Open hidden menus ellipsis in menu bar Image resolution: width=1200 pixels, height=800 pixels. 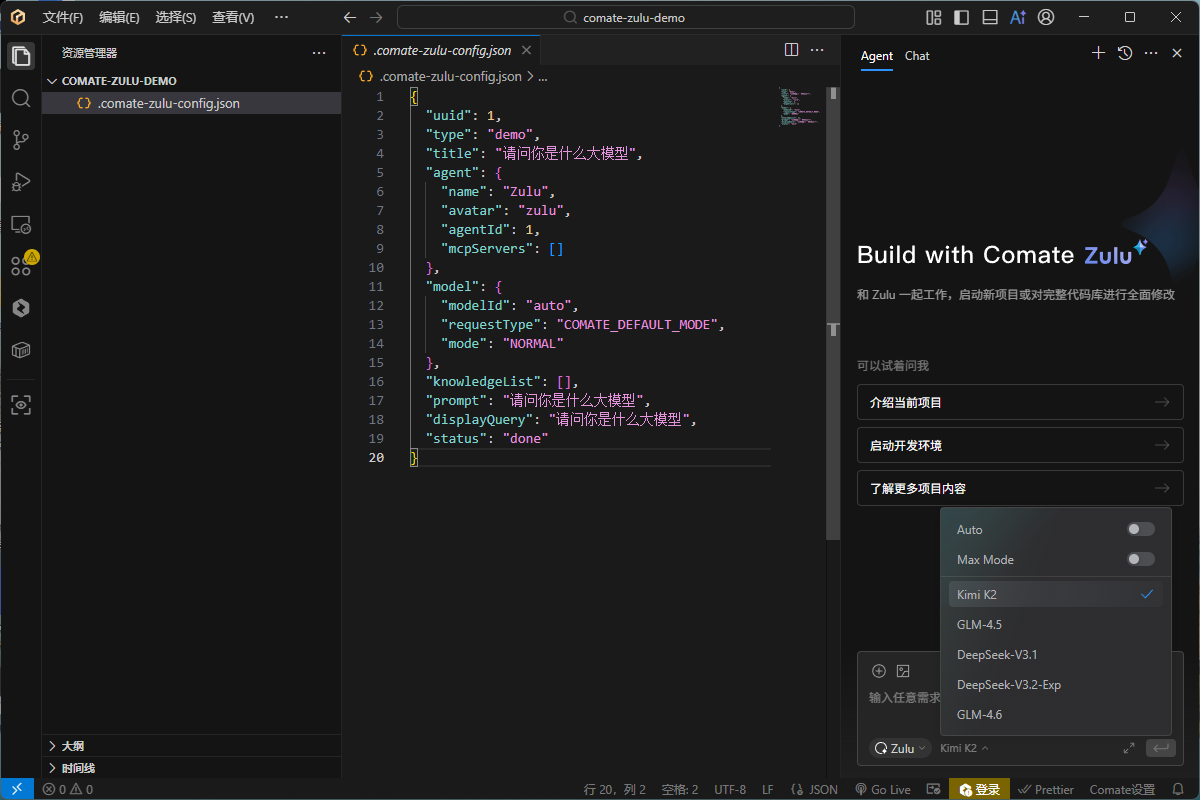point(281,17)
